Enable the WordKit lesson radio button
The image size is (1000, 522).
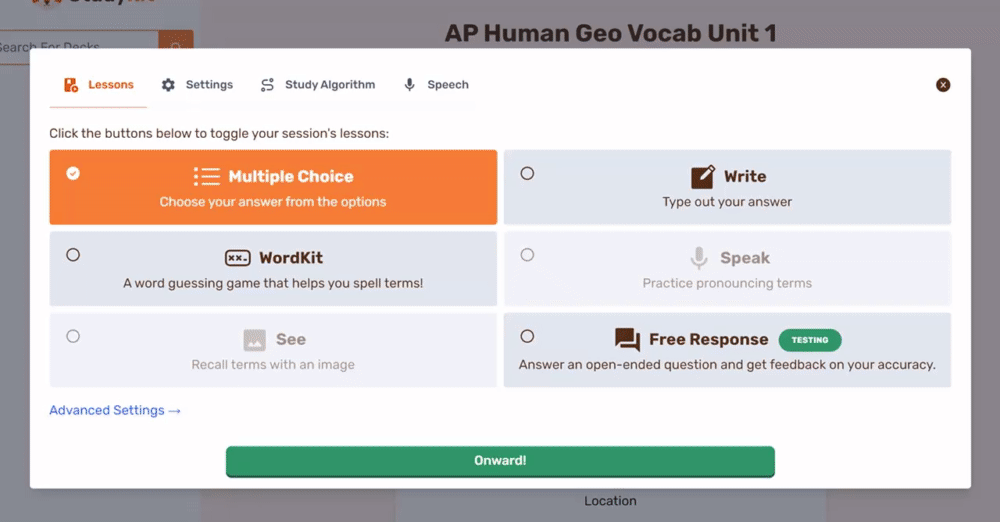(73, 255)
